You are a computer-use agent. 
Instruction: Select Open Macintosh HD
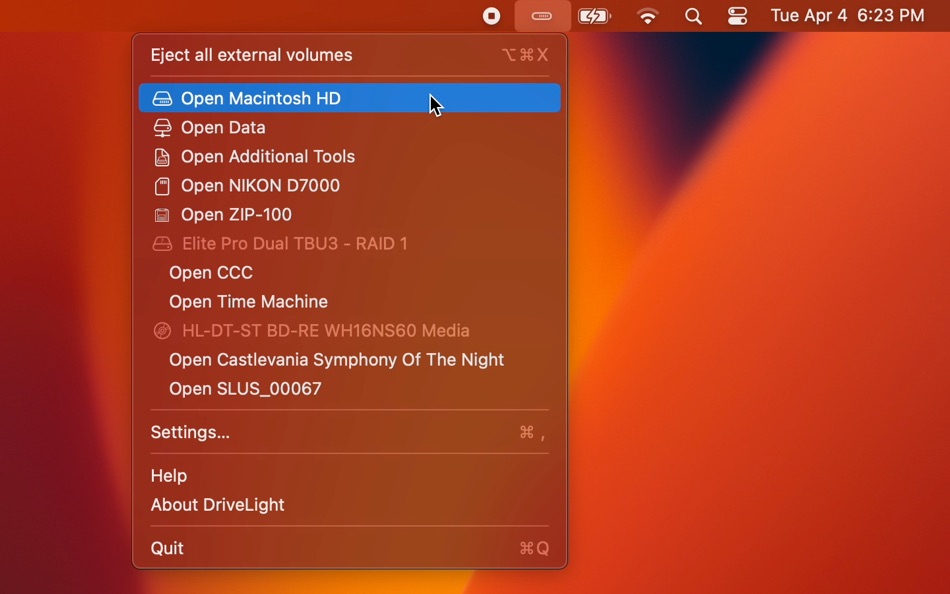350,98
